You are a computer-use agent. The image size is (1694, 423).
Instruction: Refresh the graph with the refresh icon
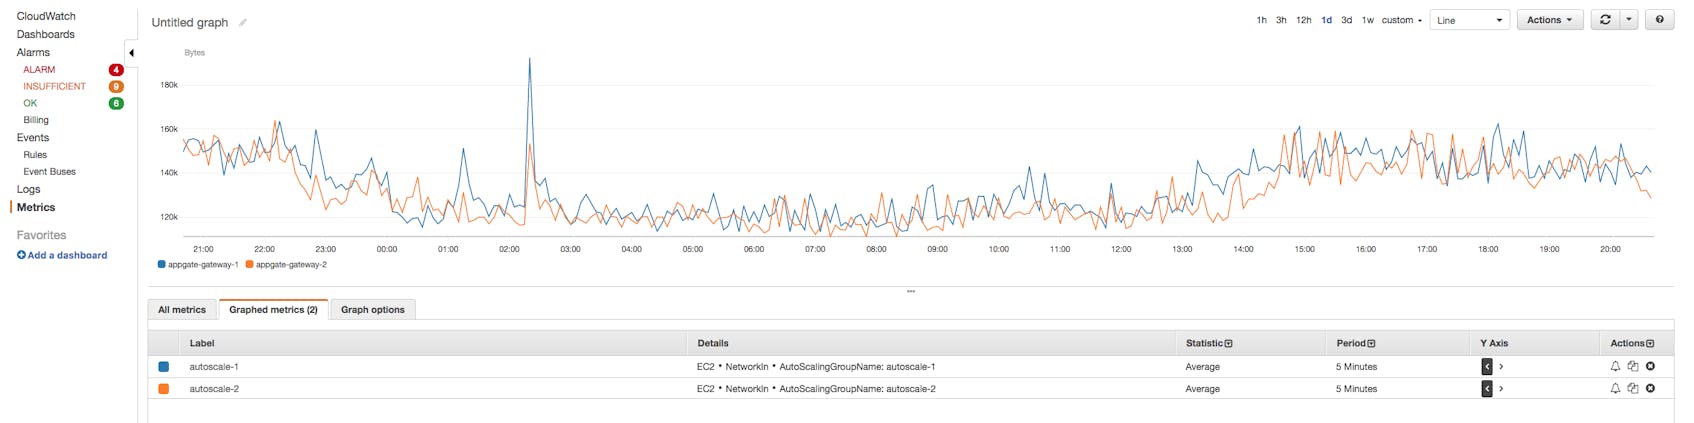(x=1605, y=20)
